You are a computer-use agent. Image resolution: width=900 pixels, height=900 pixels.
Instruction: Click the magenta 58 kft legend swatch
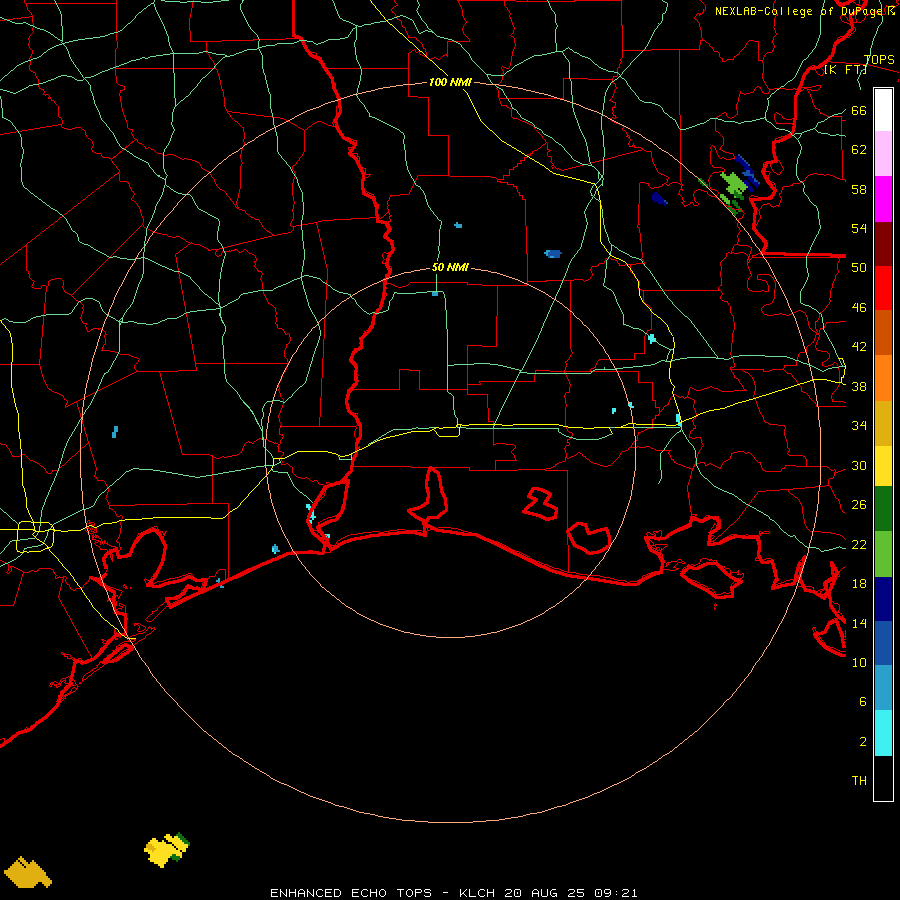pos(883,199)
